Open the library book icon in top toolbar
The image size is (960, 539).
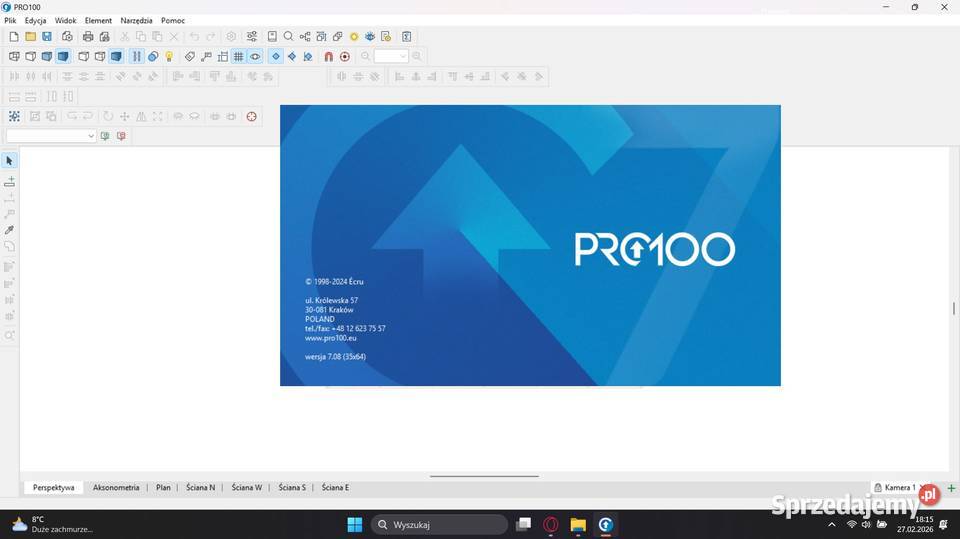(x=272, y=37)
